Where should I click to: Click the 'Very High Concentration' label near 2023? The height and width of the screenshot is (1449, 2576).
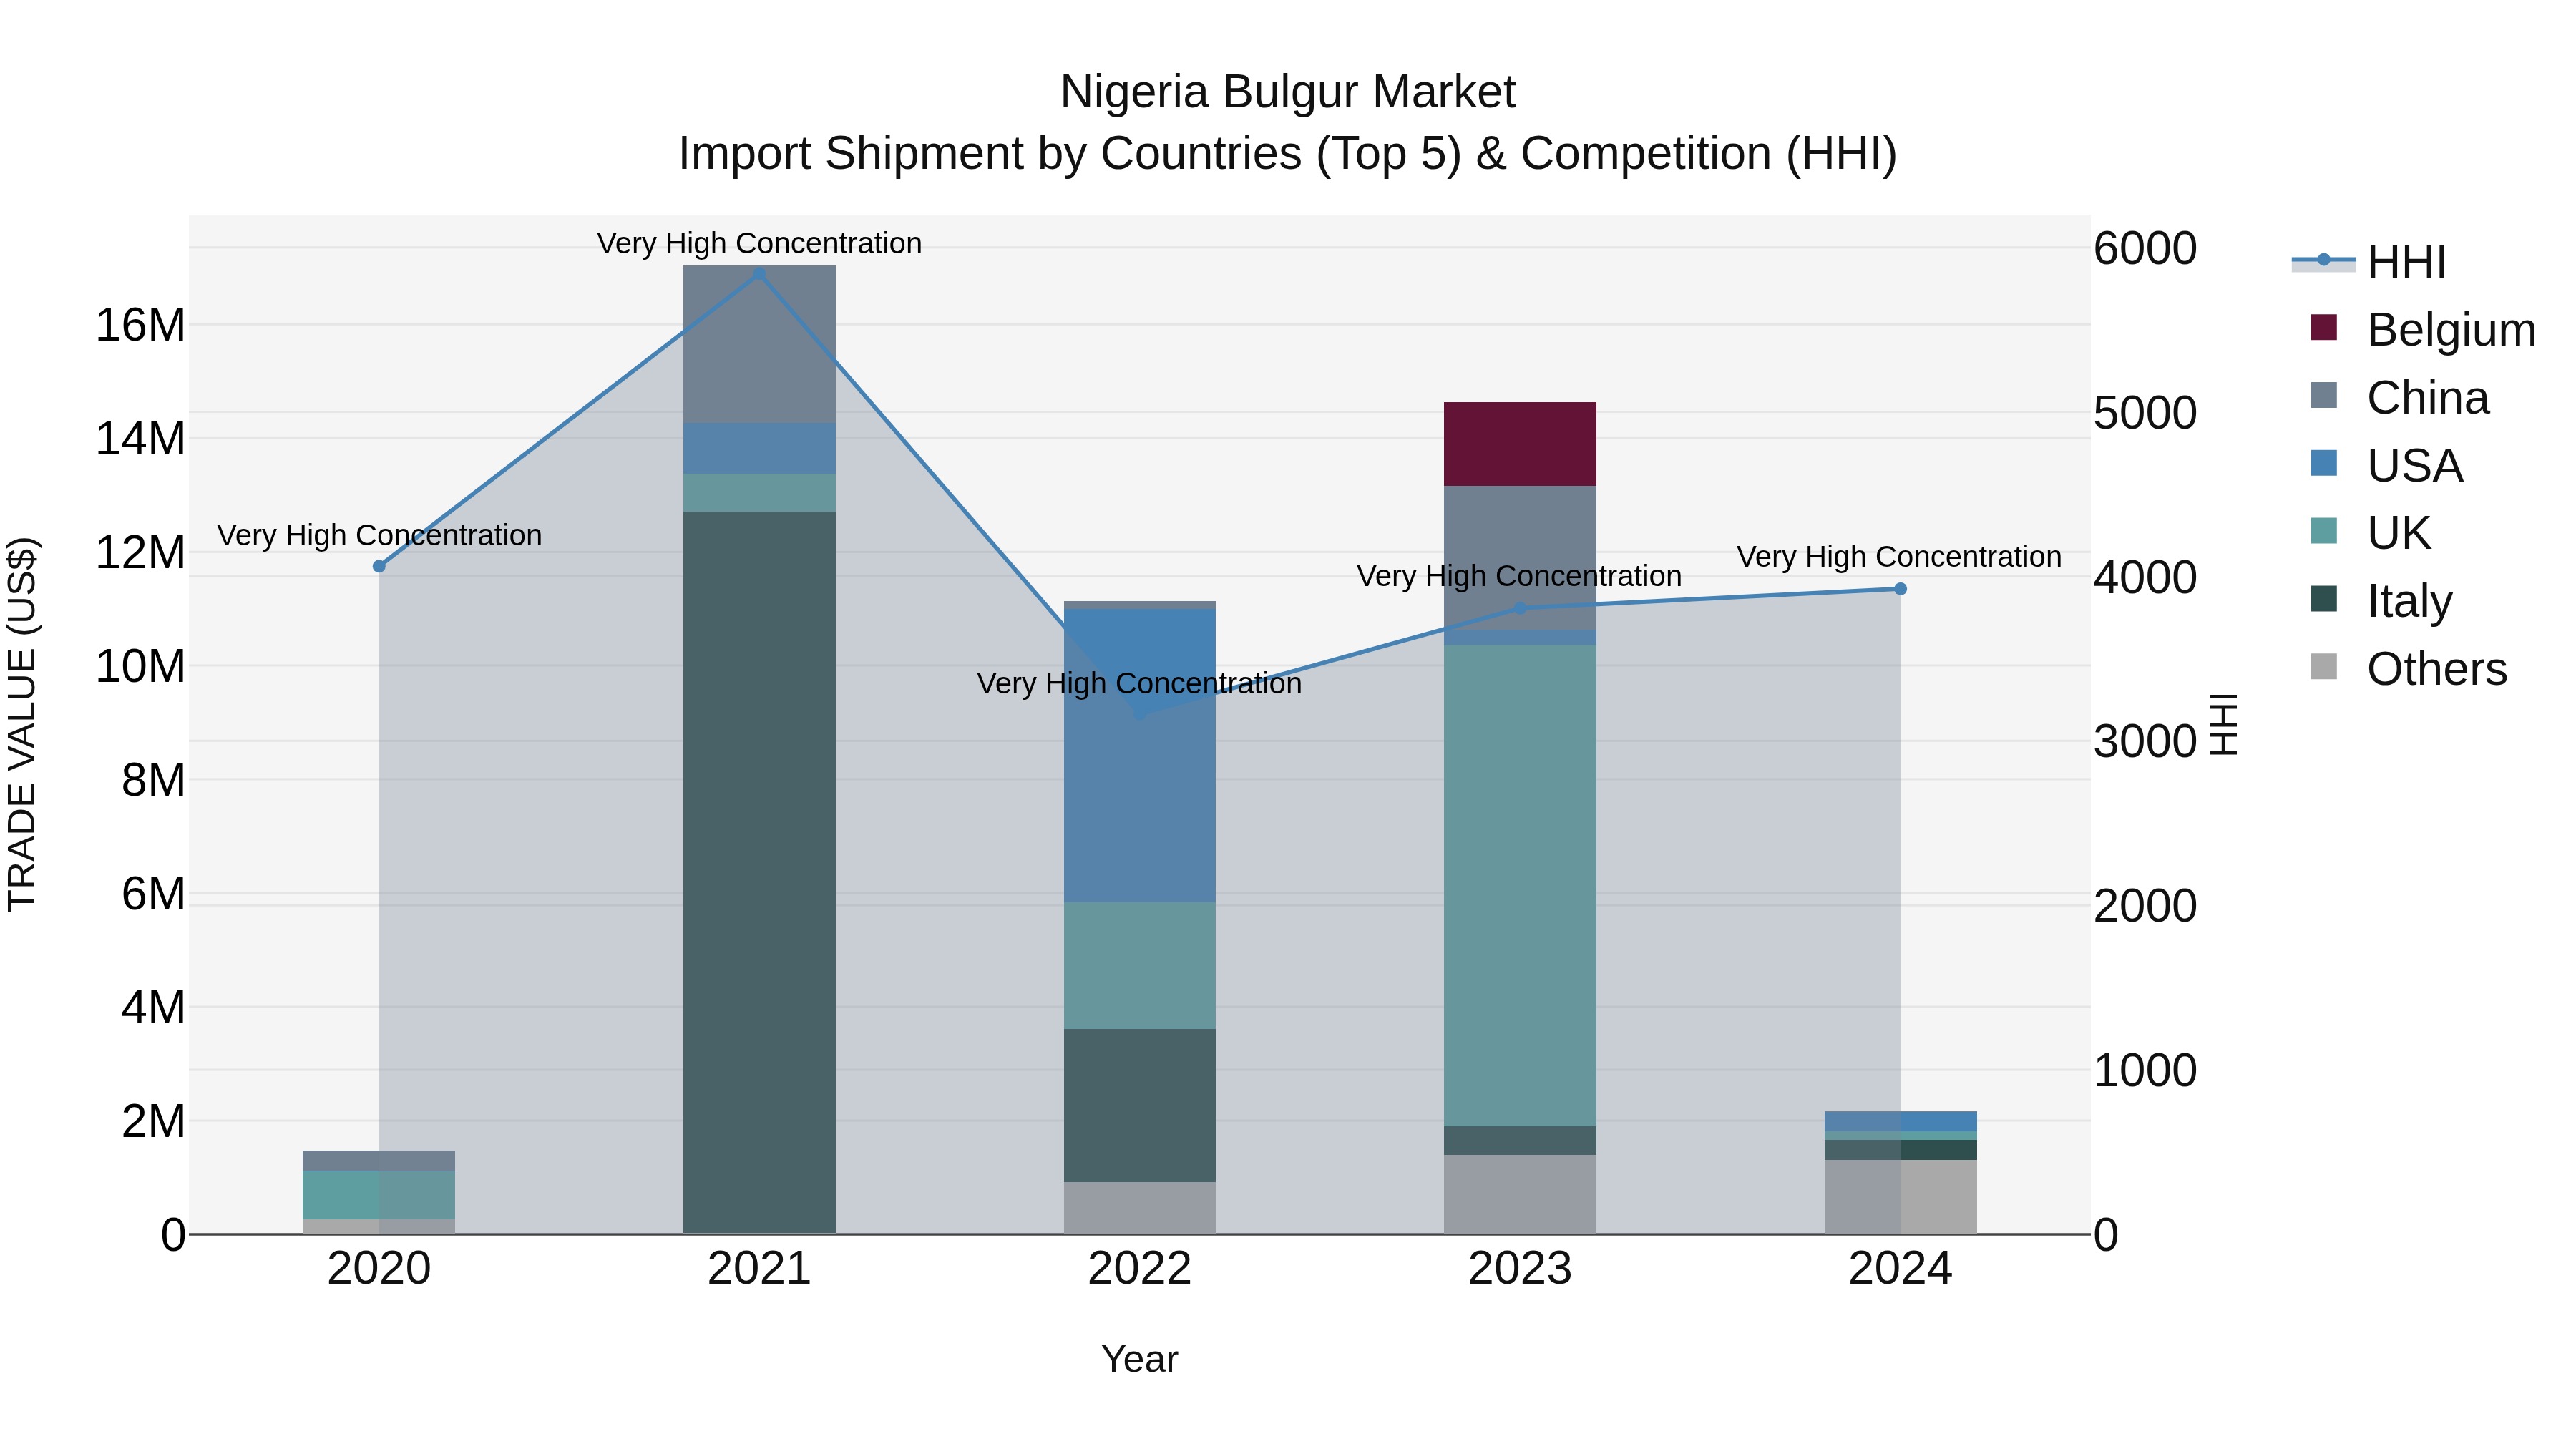pyautogui.click(x=1520, y=576)
